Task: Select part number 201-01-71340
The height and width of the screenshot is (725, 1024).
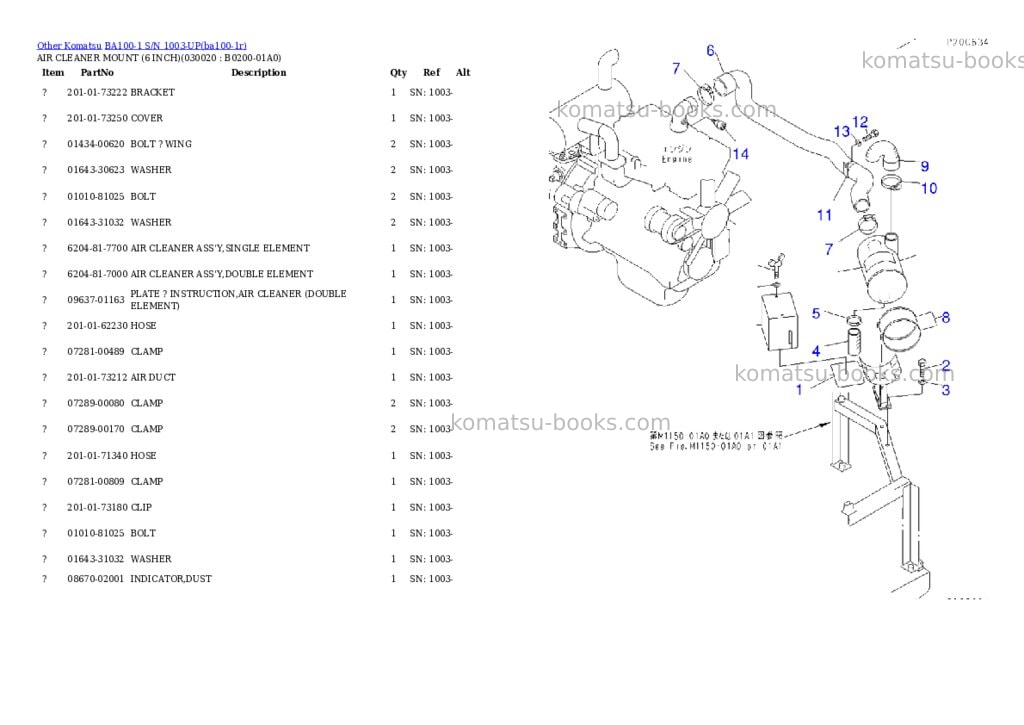Action: (97, 456)
